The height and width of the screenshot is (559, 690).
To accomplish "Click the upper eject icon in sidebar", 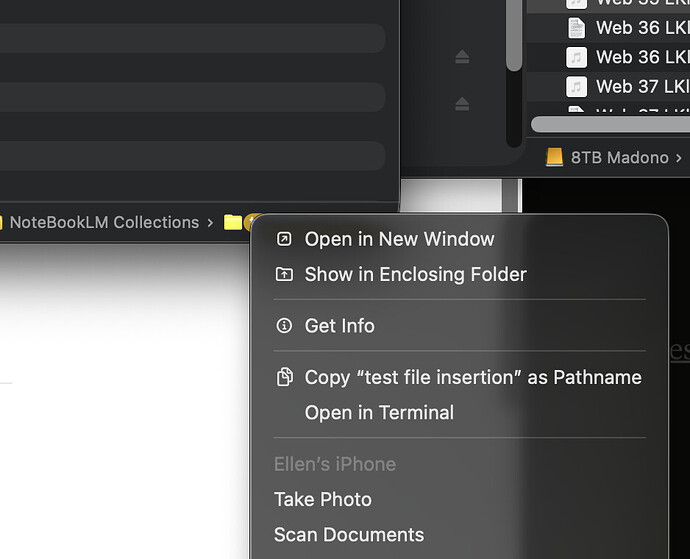I will pos(462,57).
